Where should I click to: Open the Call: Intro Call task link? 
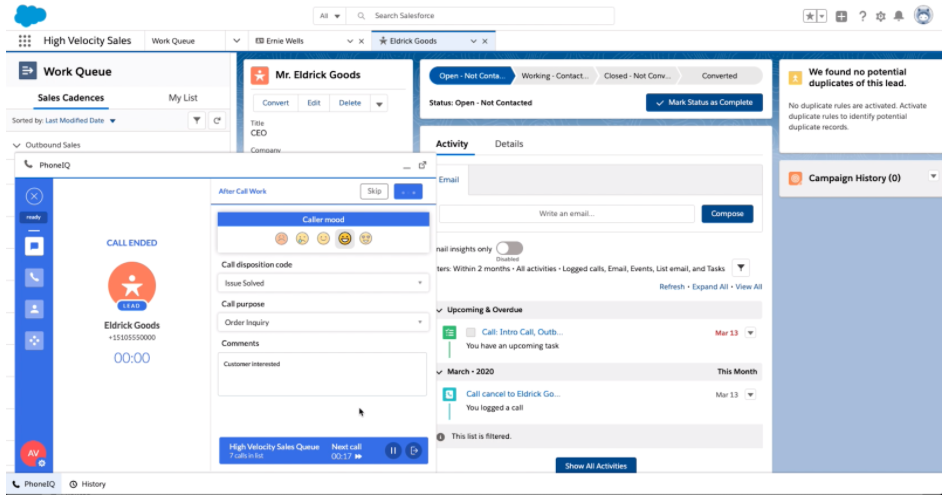click(522, 332)
